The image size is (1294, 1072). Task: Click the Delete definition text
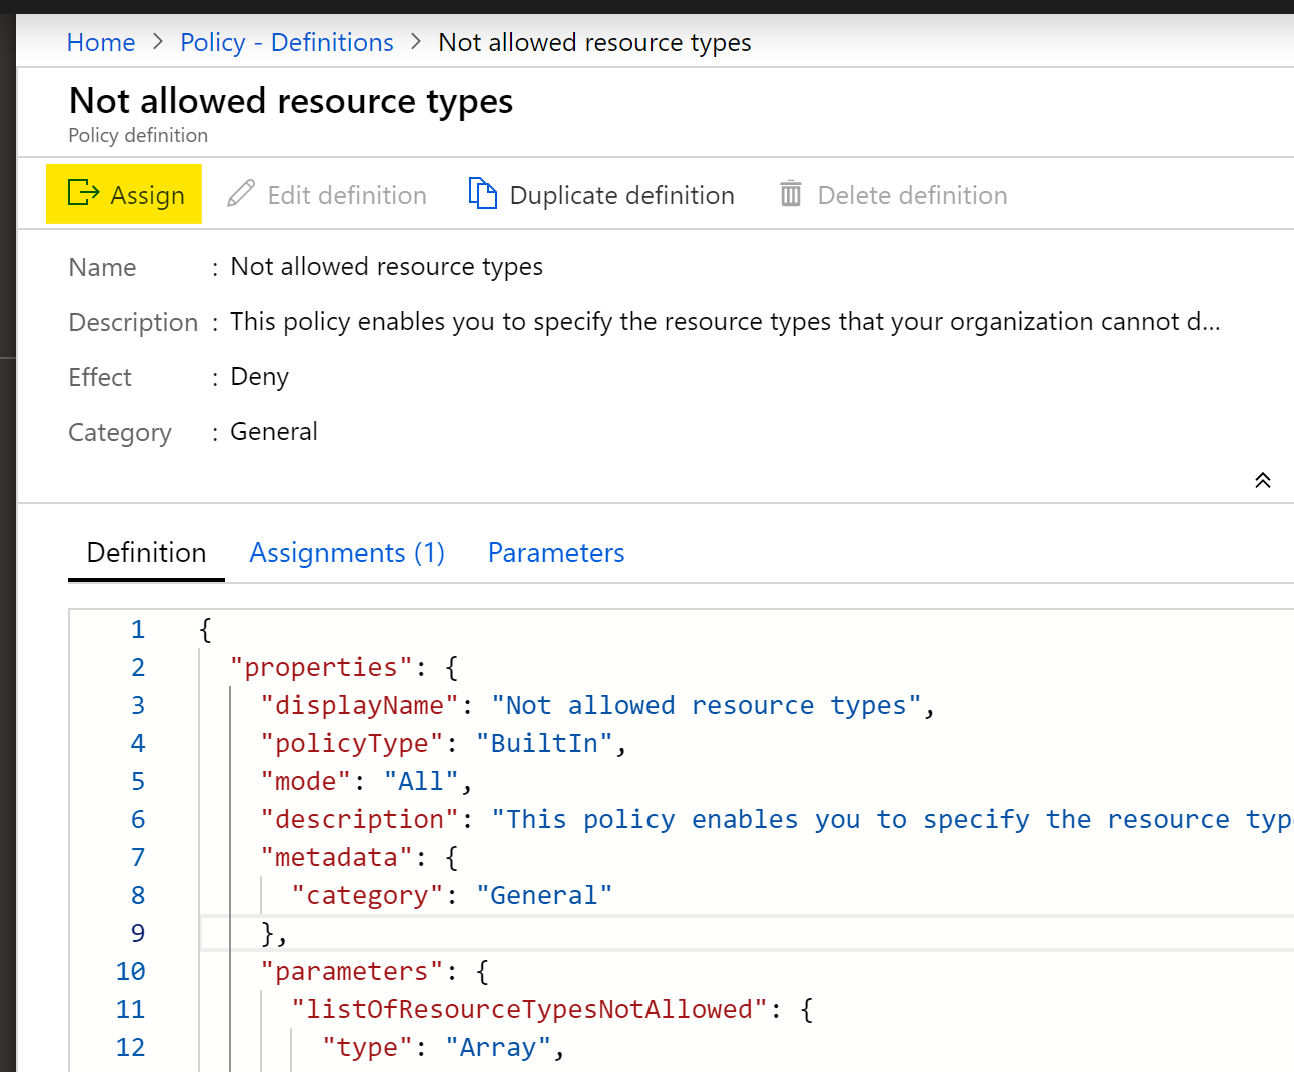912,195
